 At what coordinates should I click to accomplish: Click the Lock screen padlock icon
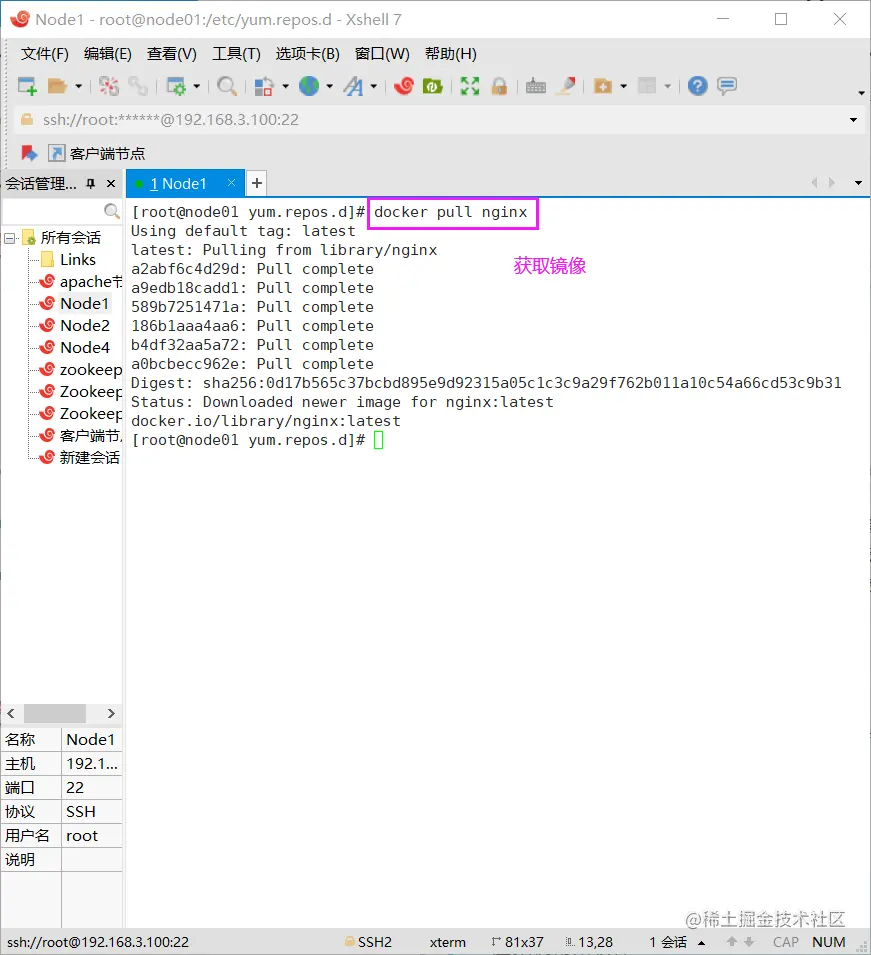click(499, 86)
